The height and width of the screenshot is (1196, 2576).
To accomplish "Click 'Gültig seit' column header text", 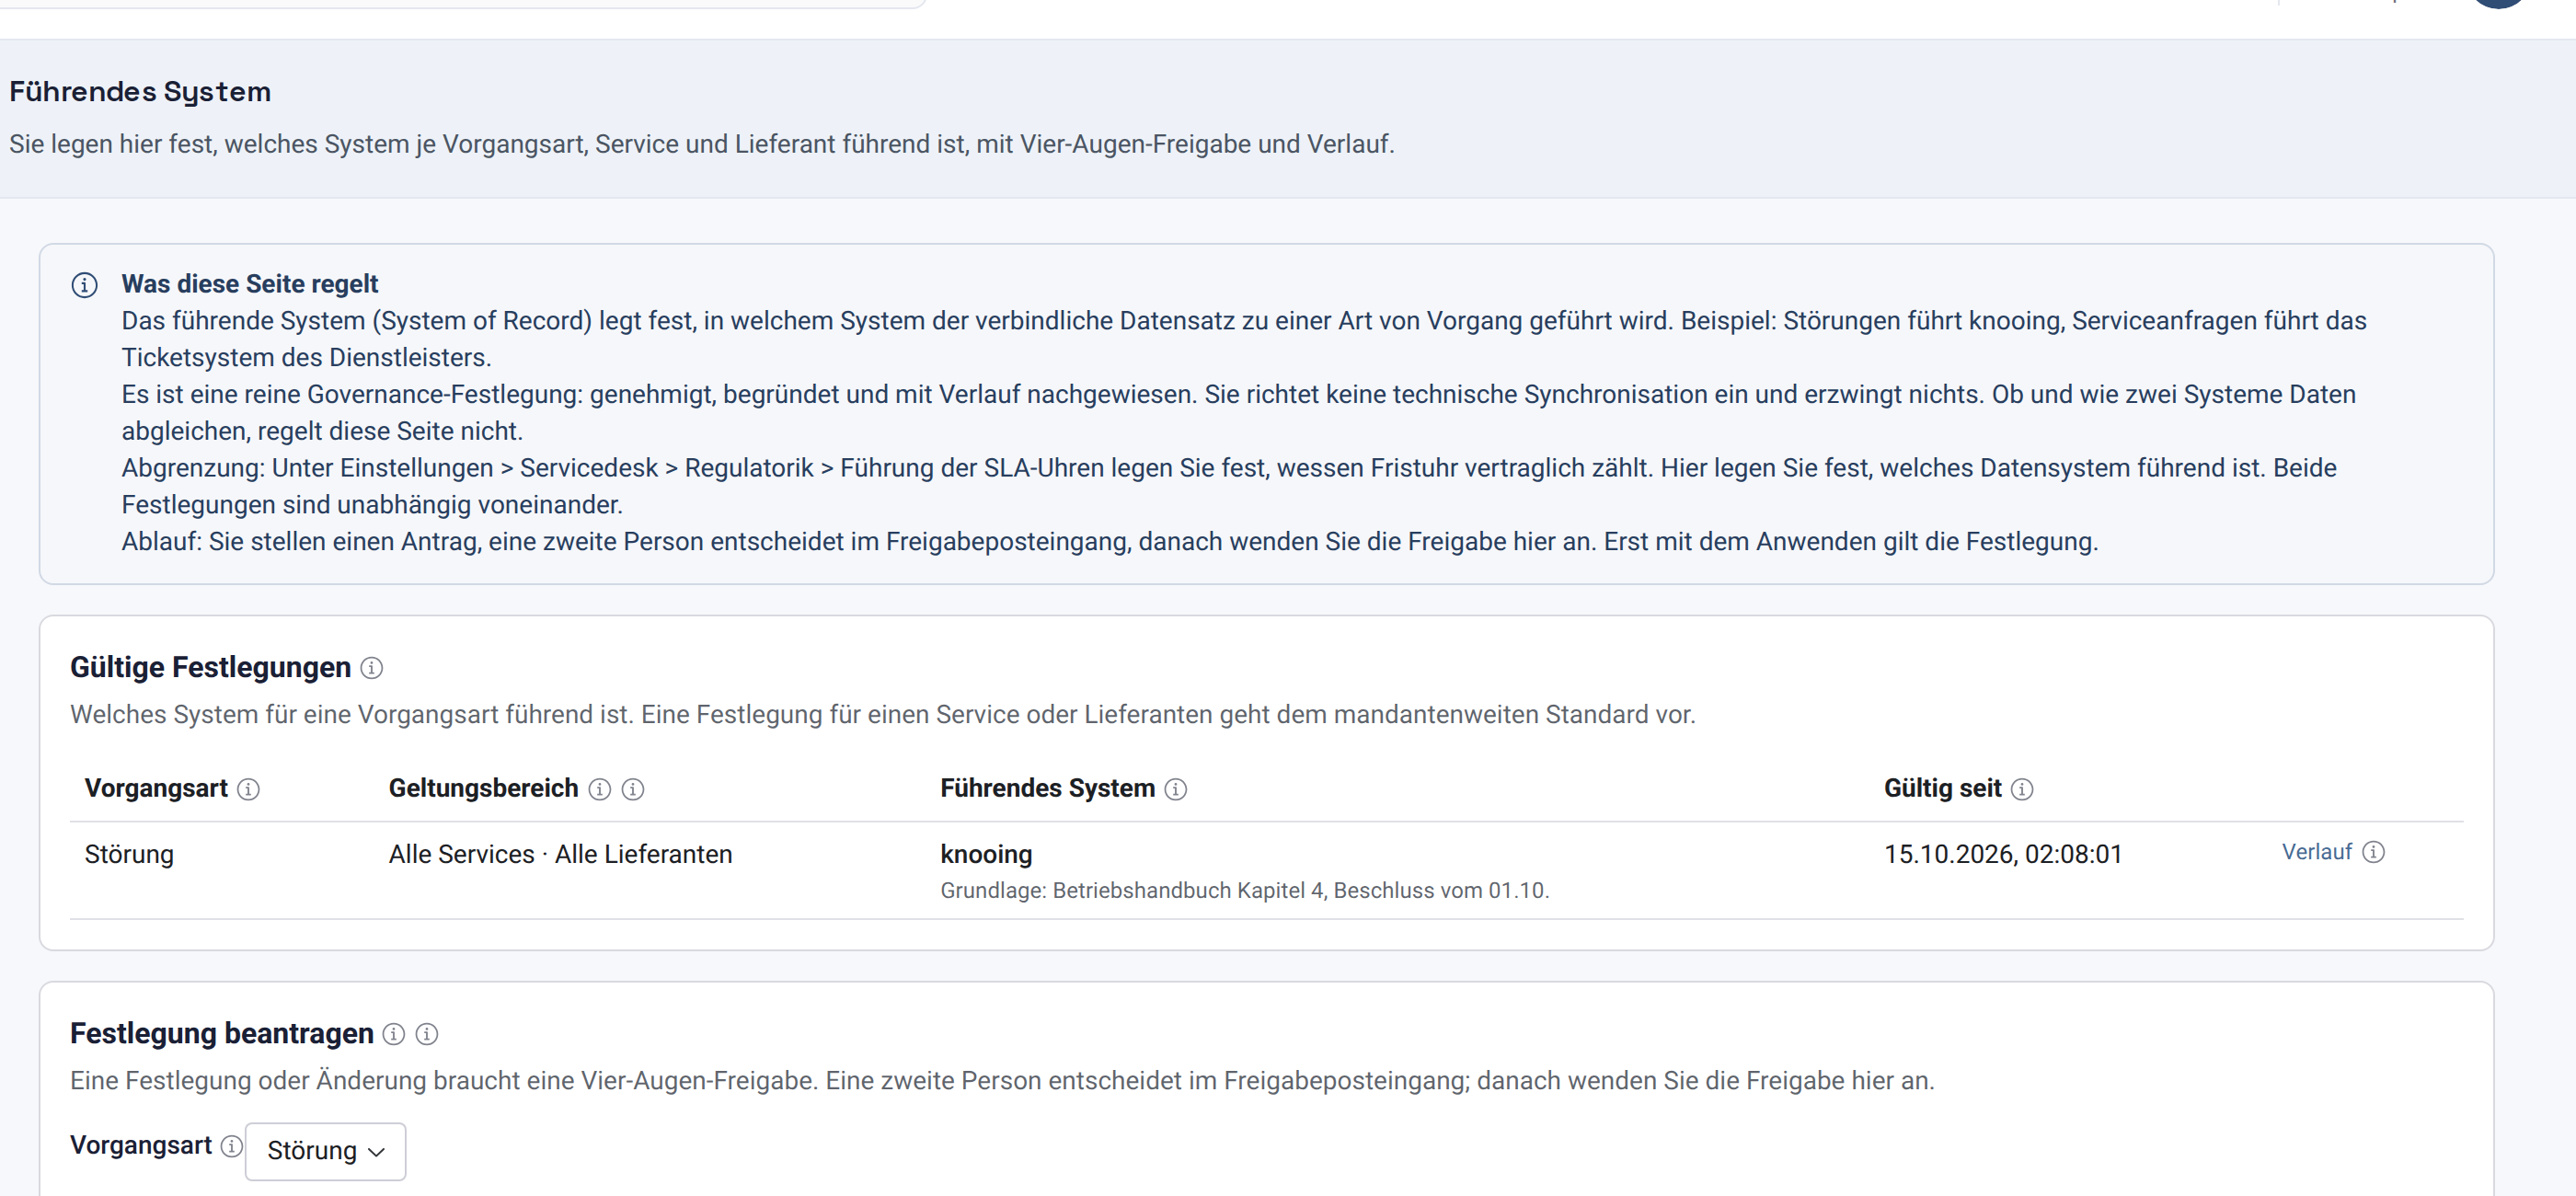I will pos(1942,789).
